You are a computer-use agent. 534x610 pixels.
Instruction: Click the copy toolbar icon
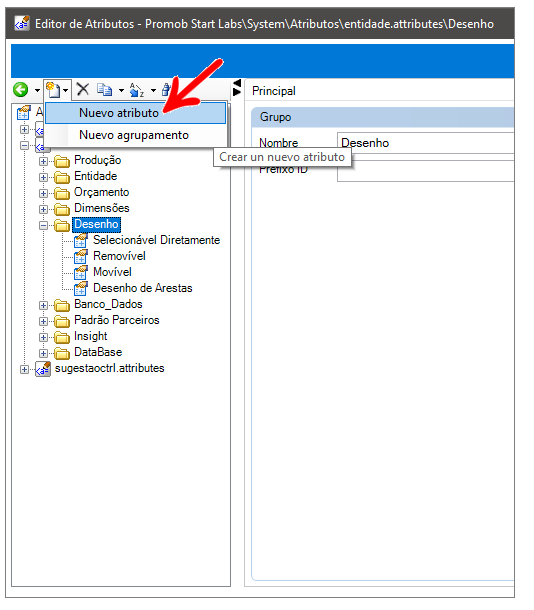(x=105, y=90)
